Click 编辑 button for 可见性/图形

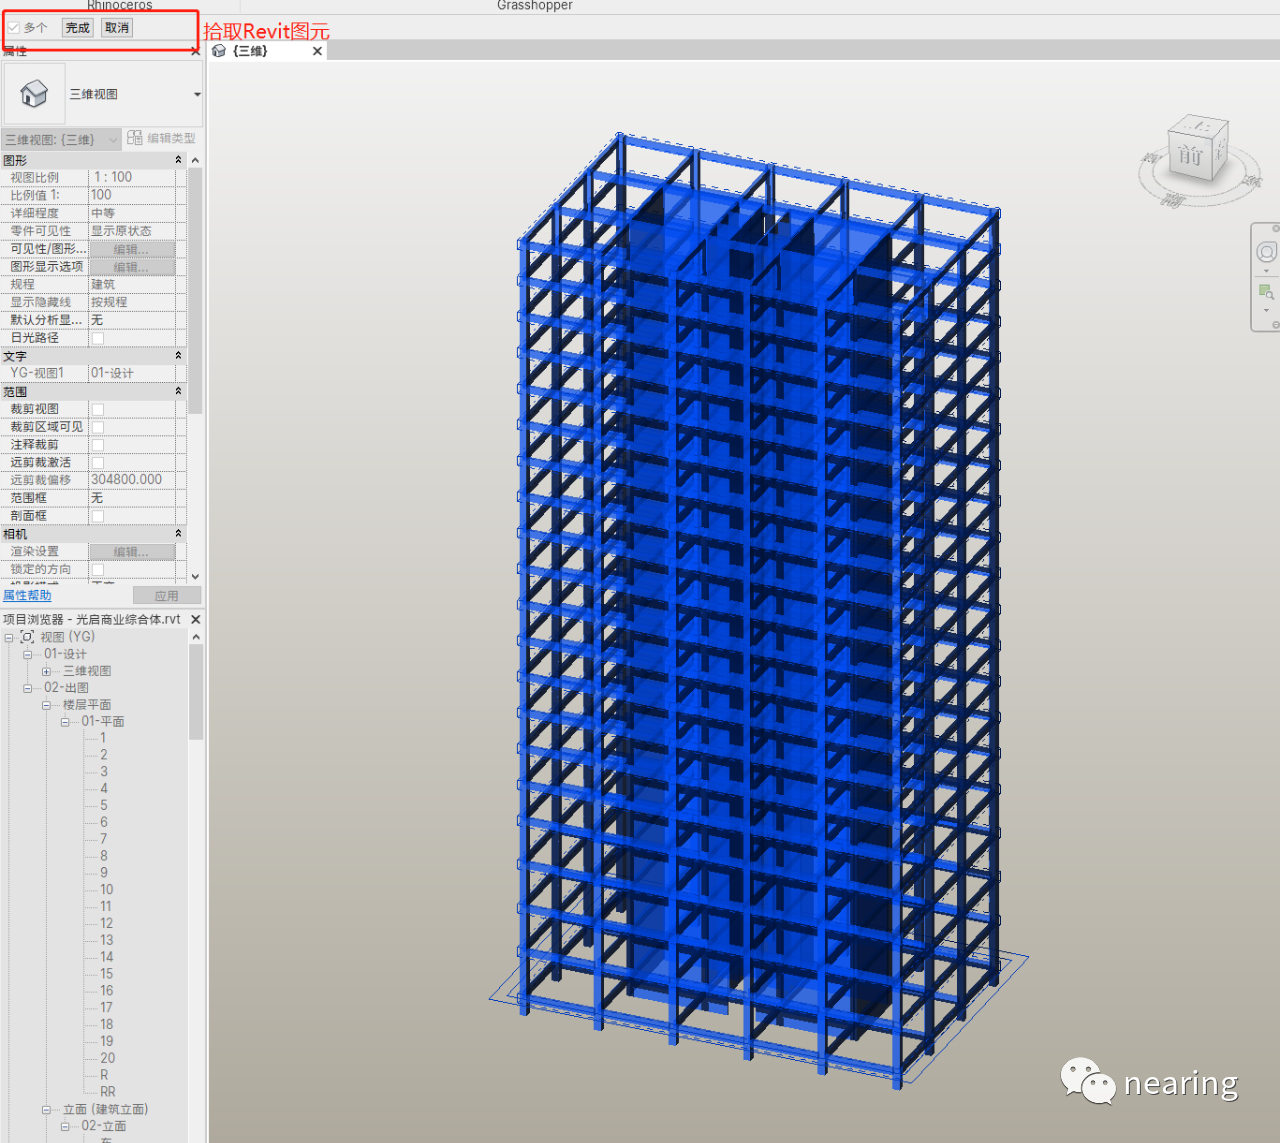(132, 249)
